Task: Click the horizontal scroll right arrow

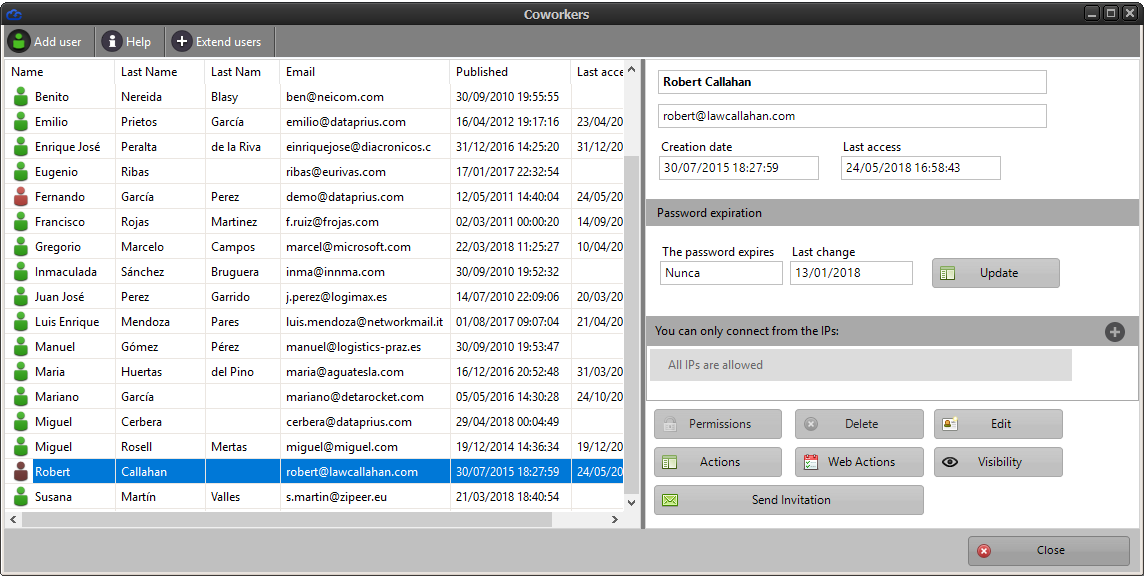Action: pyautogui.click(x=615, y=519)
